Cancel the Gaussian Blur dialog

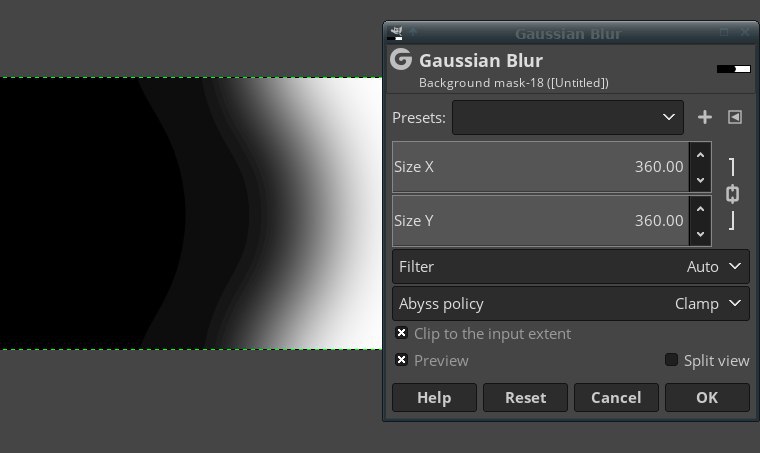(x=616, y=397)
